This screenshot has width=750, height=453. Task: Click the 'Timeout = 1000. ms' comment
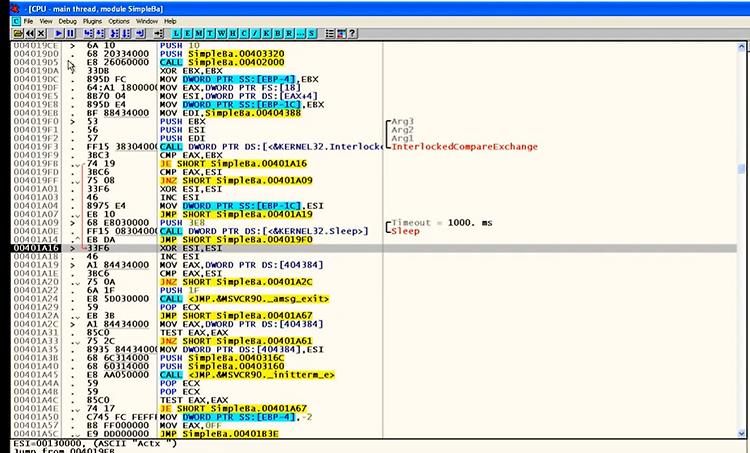point(442,222)
